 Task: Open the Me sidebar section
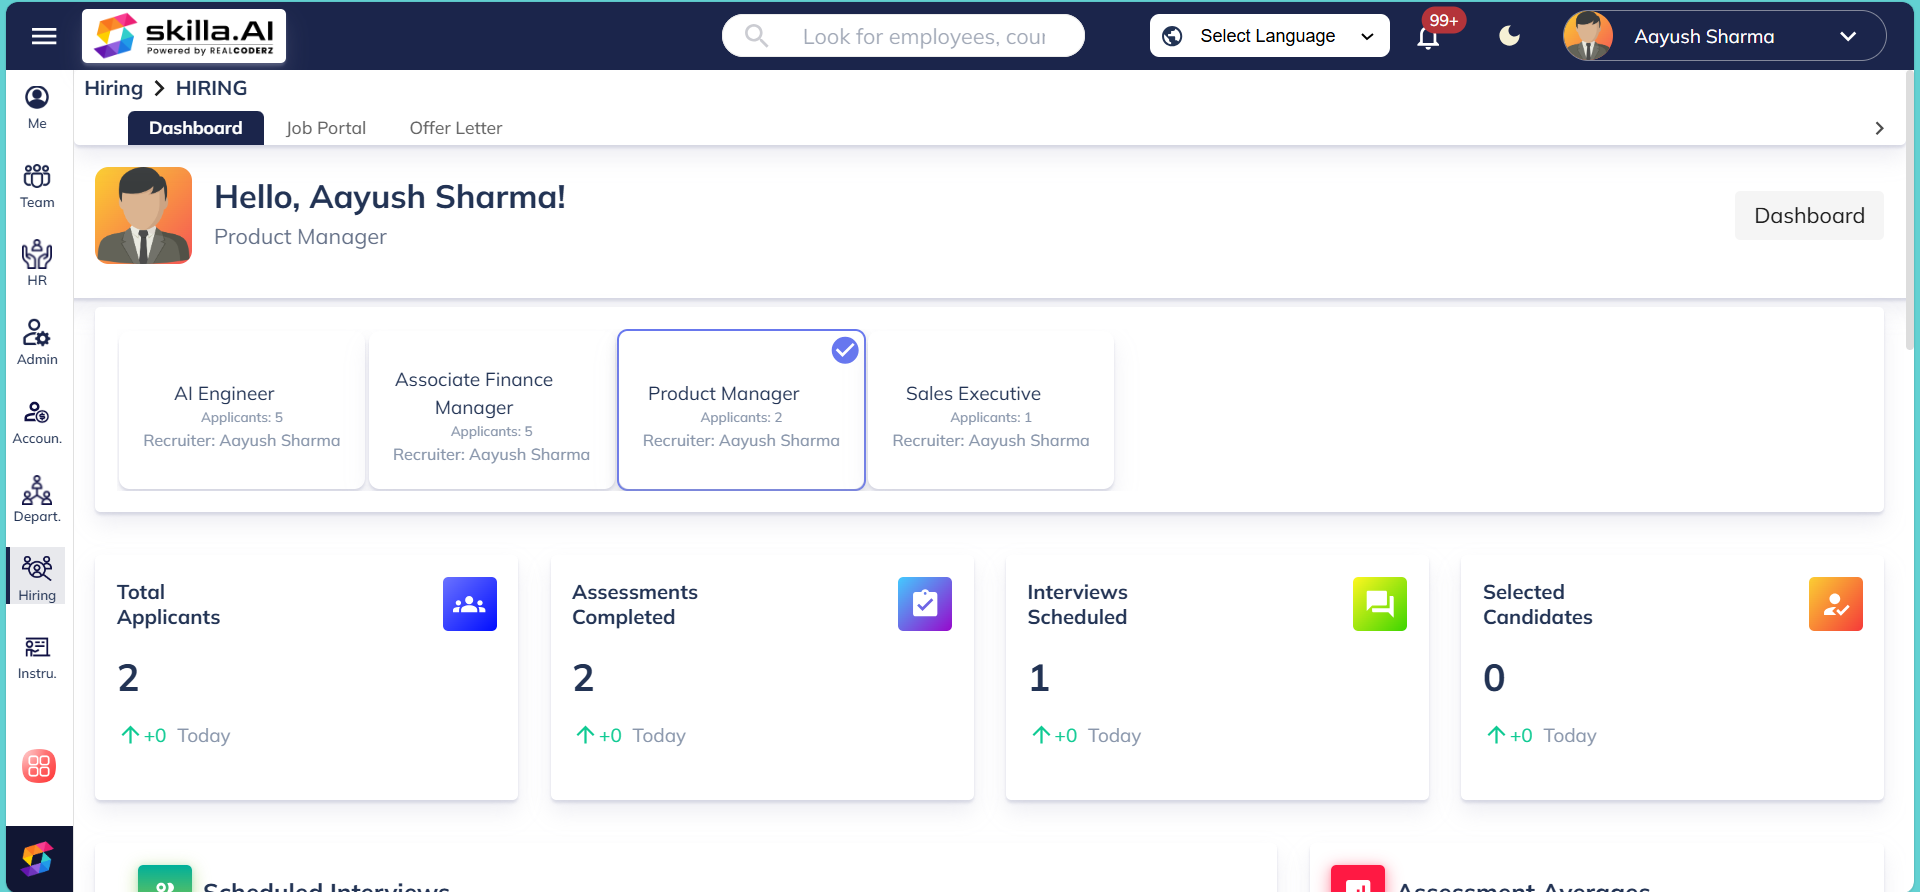[x=37, y=108]
